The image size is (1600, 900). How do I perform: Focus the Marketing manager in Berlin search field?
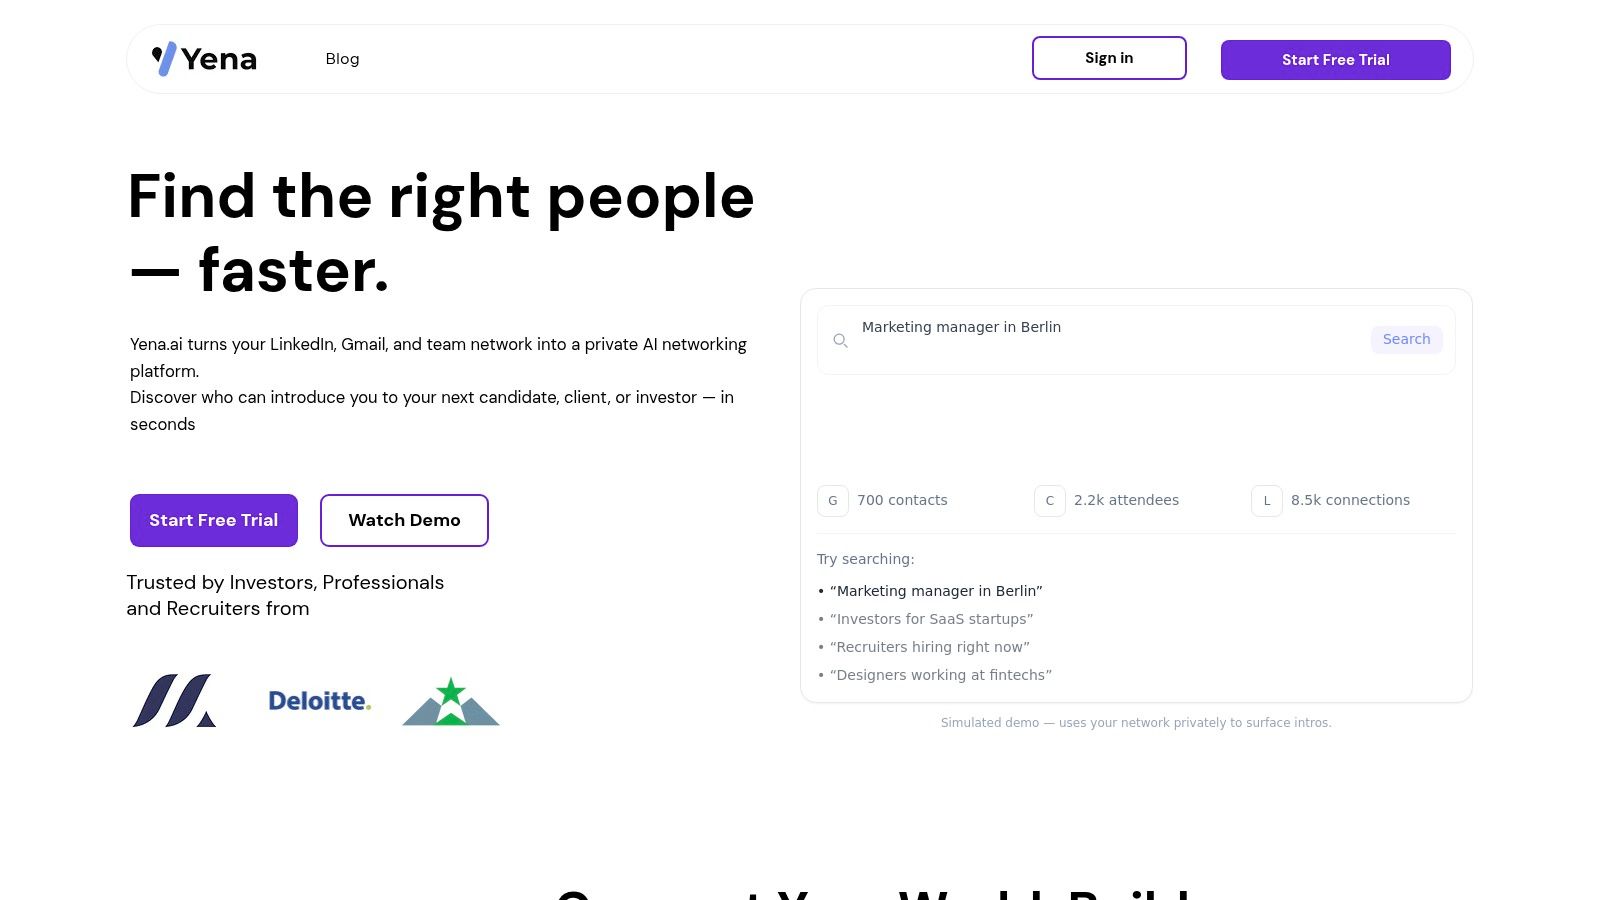point(1100,328)
